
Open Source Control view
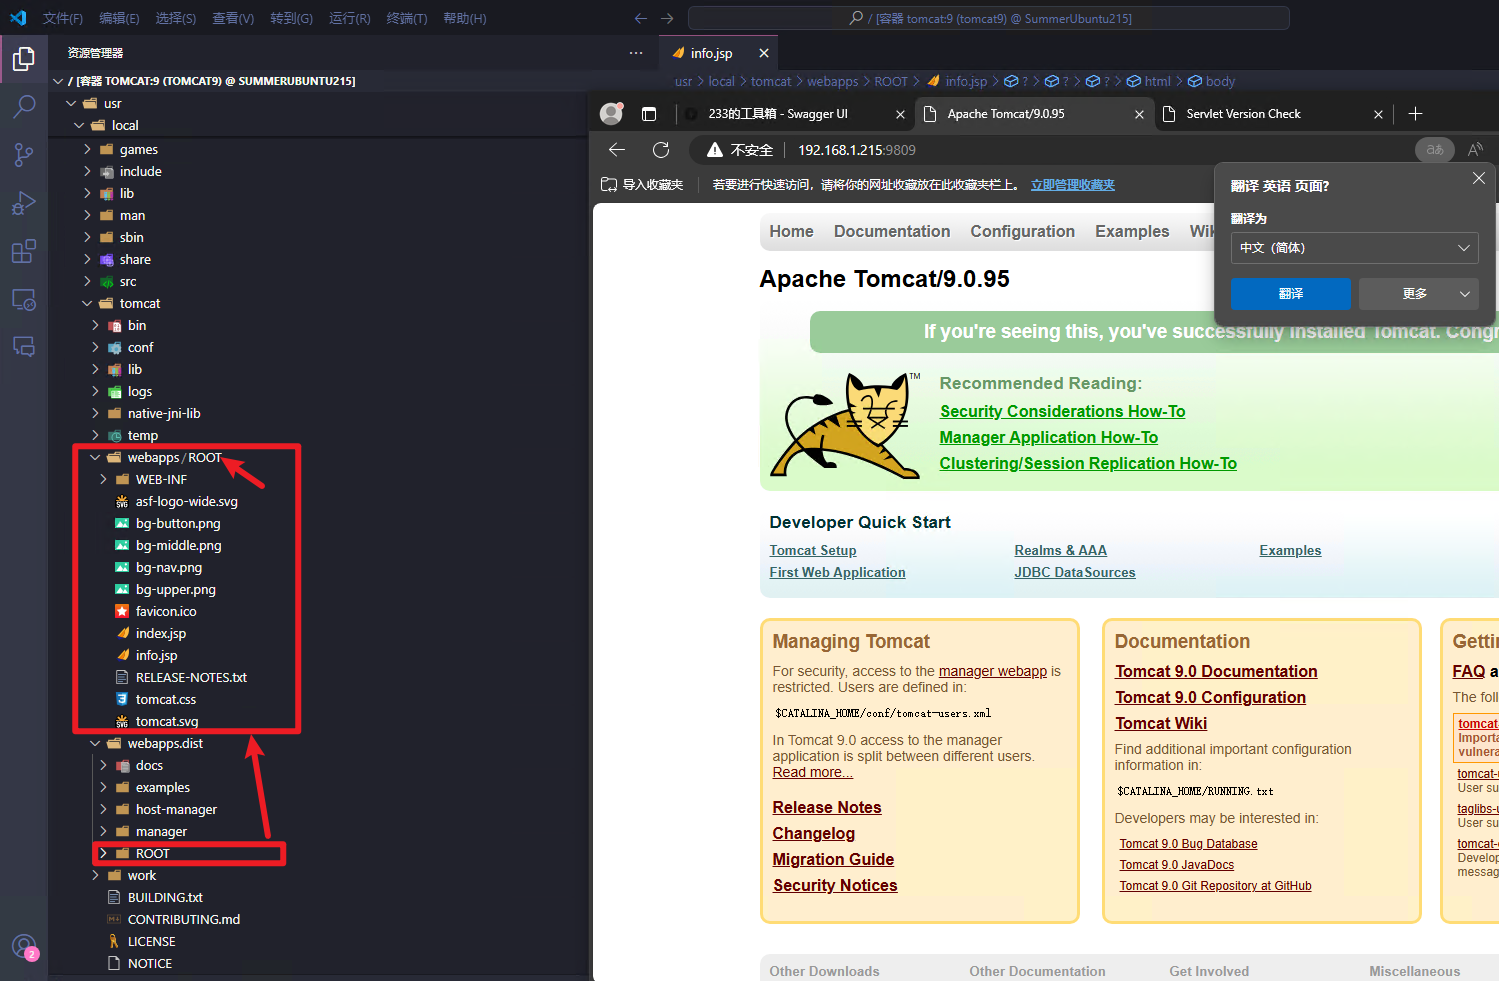pos(24,155)
